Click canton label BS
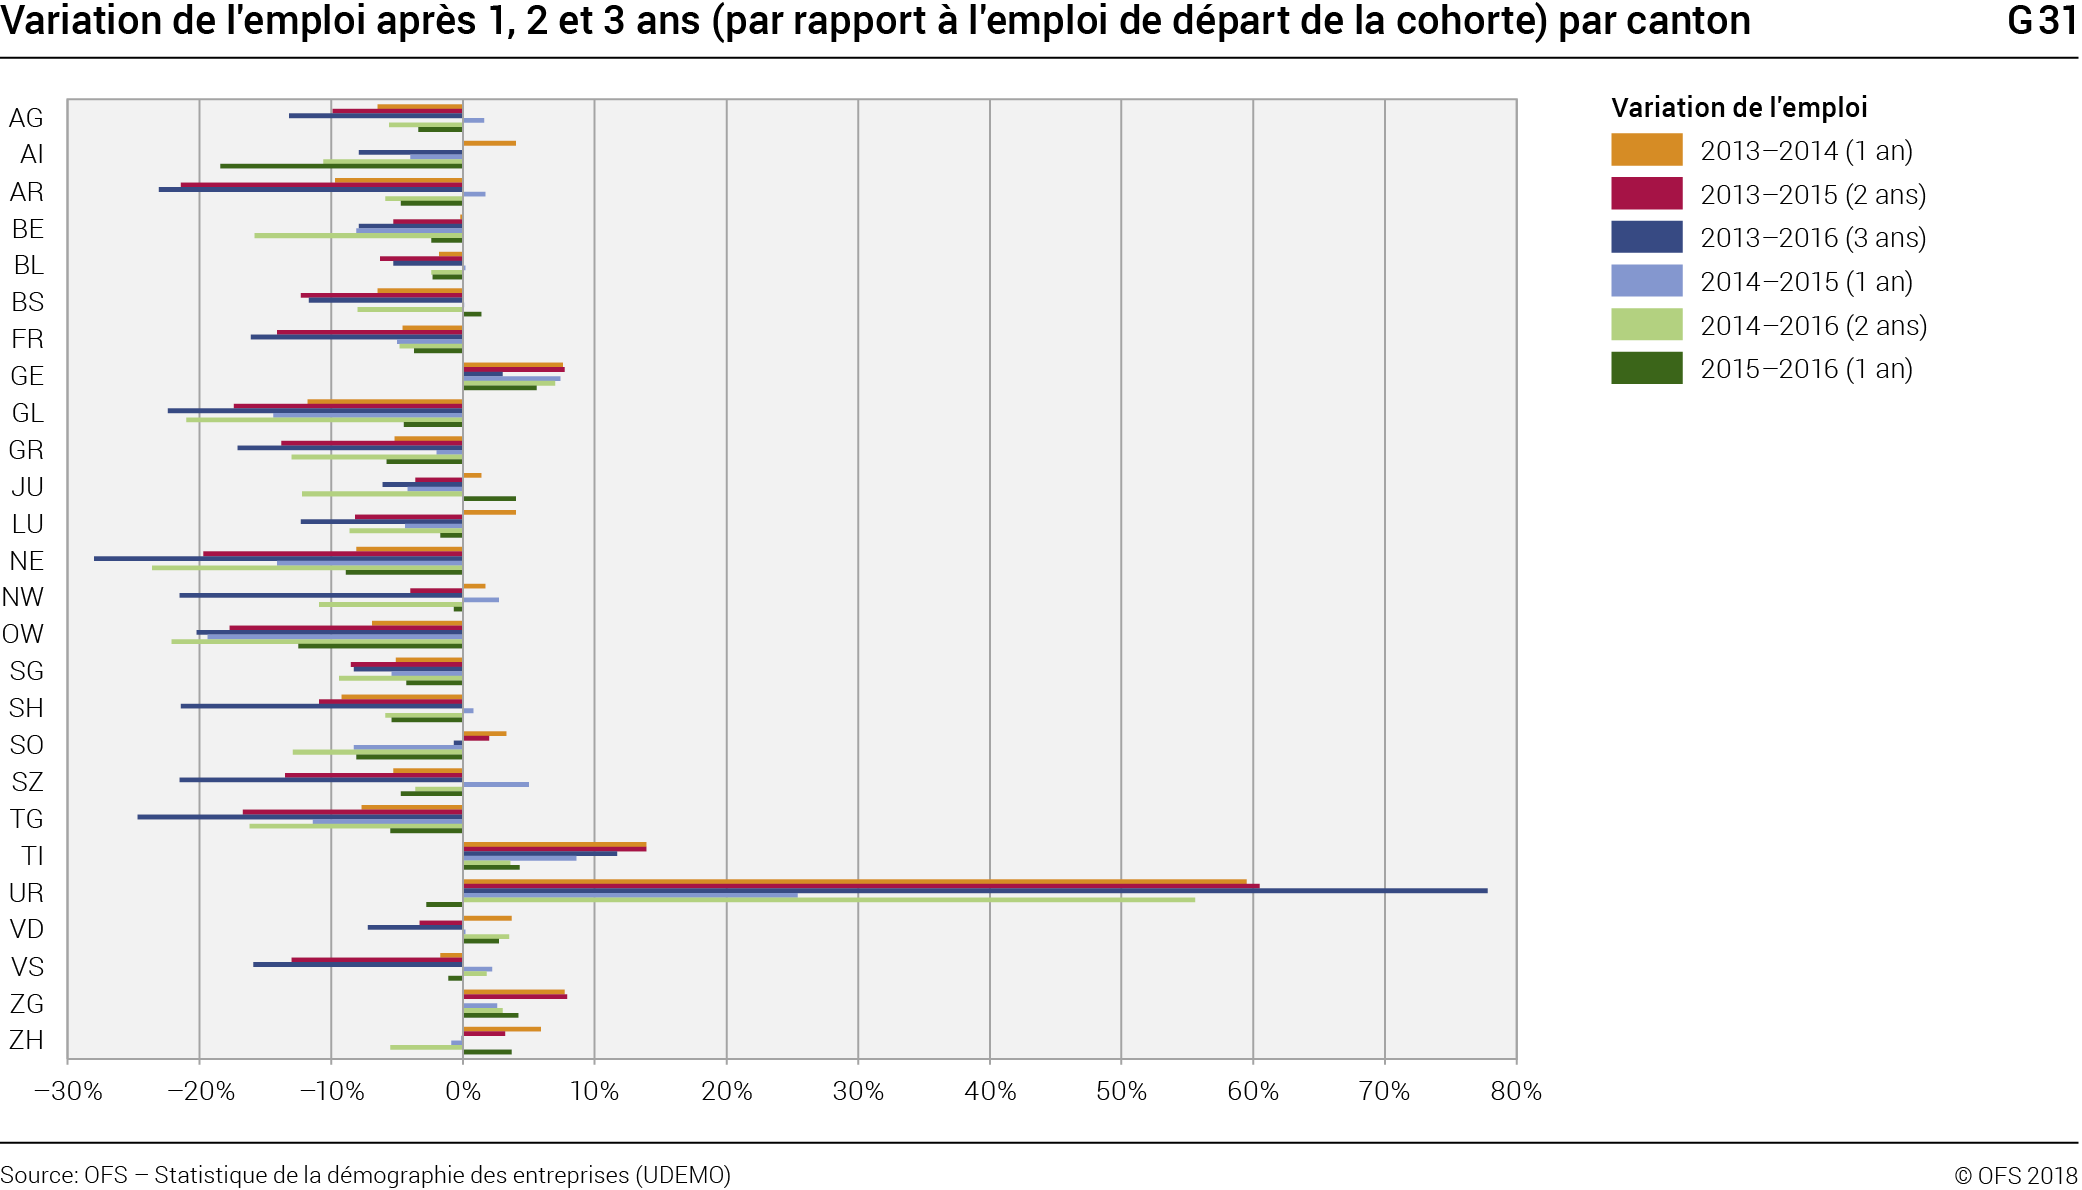Screen dimensions: 2082x1190 point(28,302)
